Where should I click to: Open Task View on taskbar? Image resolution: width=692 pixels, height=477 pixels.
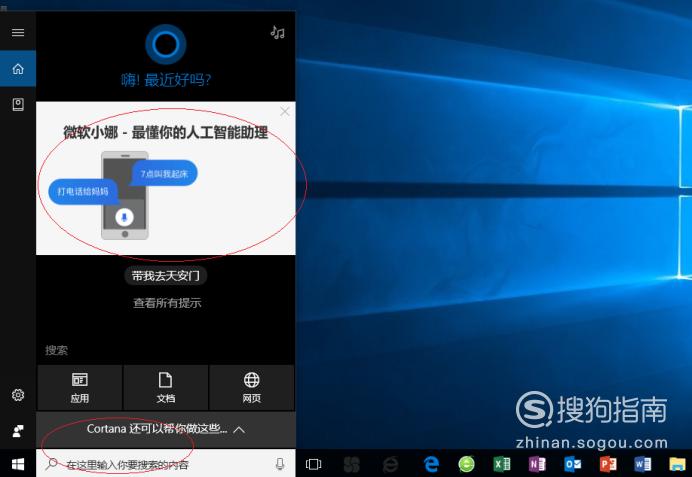point(313,464)
